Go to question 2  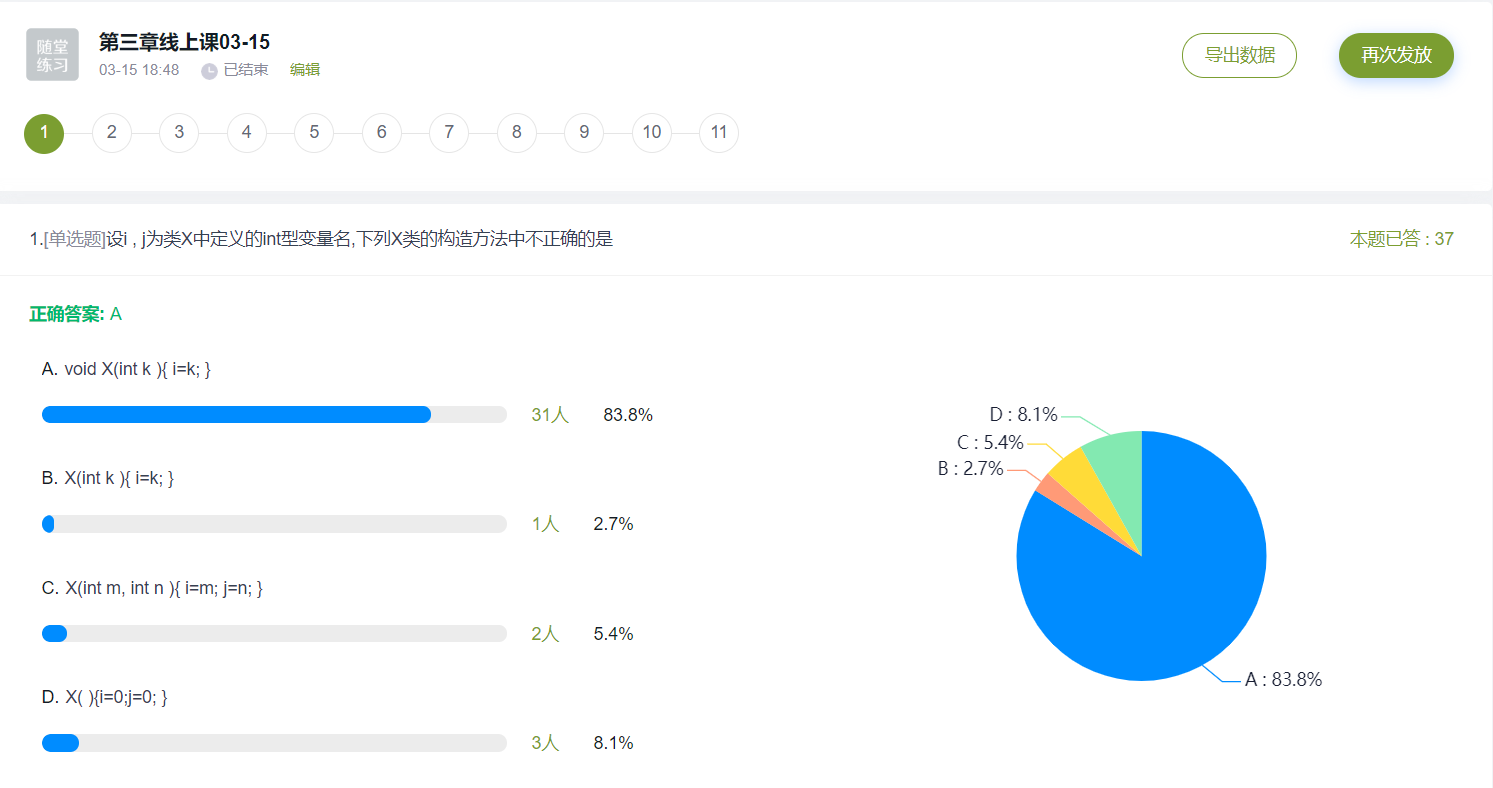point(112,133)
